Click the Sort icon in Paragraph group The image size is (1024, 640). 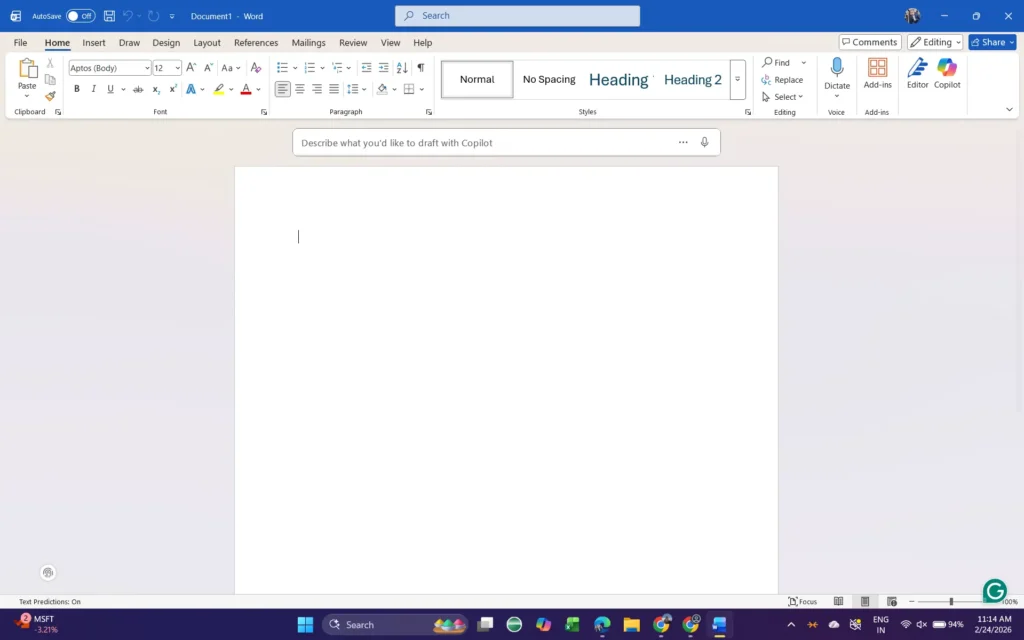click(x=402, y=68)
